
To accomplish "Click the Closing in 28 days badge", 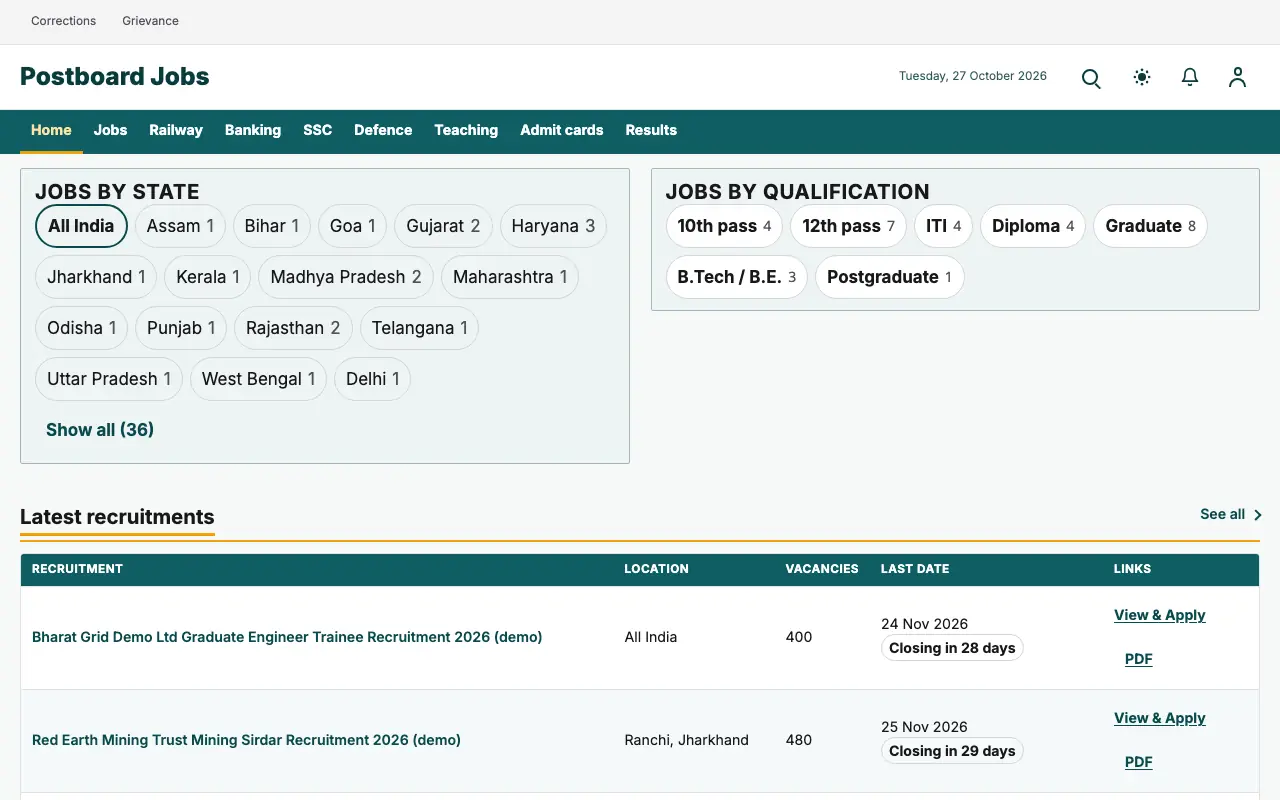I will click(x=952, y=648).
